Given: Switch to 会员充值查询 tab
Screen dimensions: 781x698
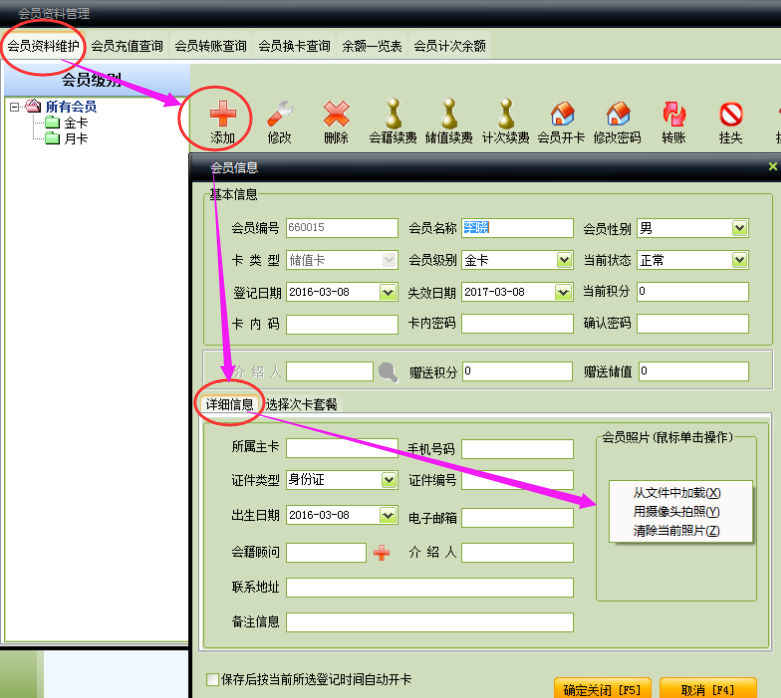Looking at the screenshot, I should pos(127,46).
